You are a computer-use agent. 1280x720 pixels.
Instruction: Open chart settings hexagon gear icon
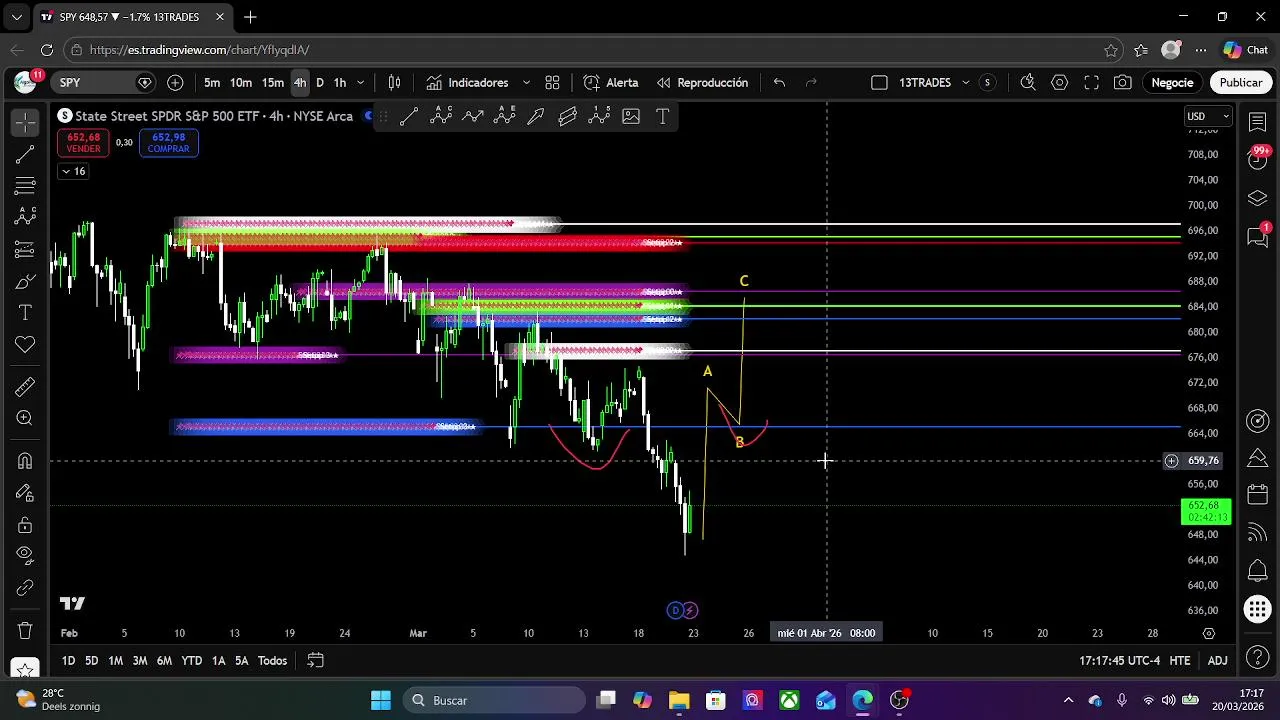(x=1059, y=83)
